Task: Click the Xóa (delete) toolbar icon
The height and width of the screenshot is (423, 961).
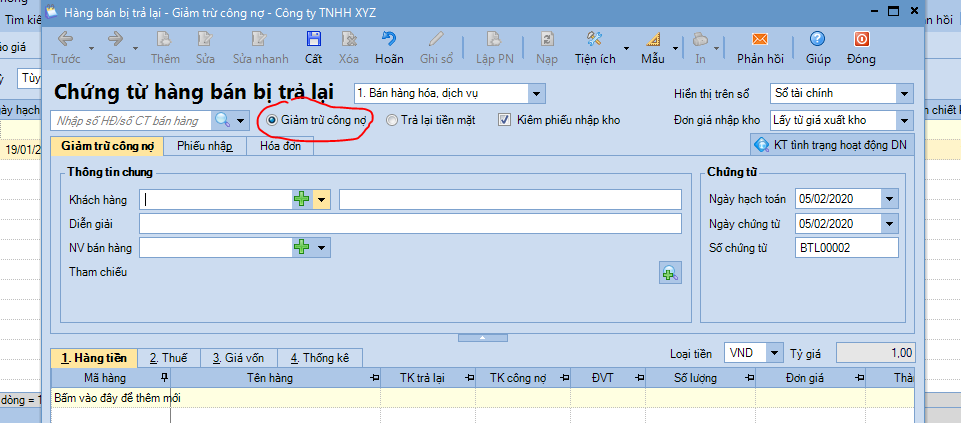Action: point(349,39)
